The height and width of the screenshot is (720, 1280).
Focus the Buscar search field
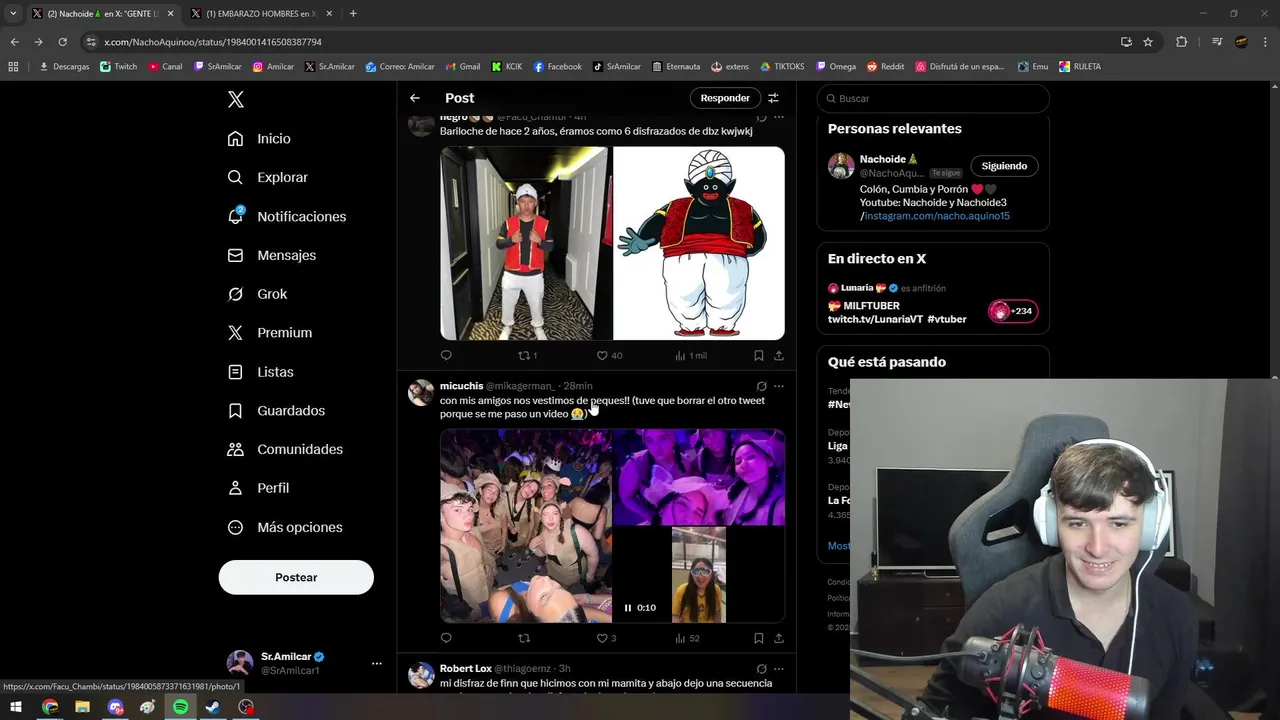tap(933, 99)
